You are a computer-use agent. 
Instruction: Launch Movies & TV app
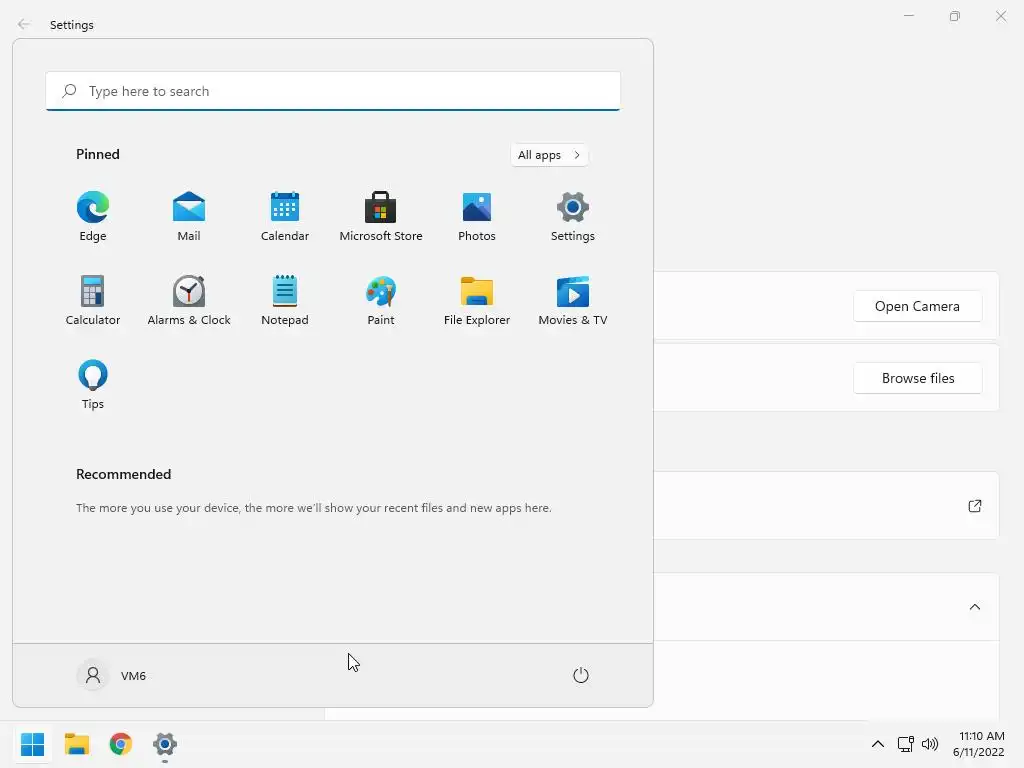point(573,300)
